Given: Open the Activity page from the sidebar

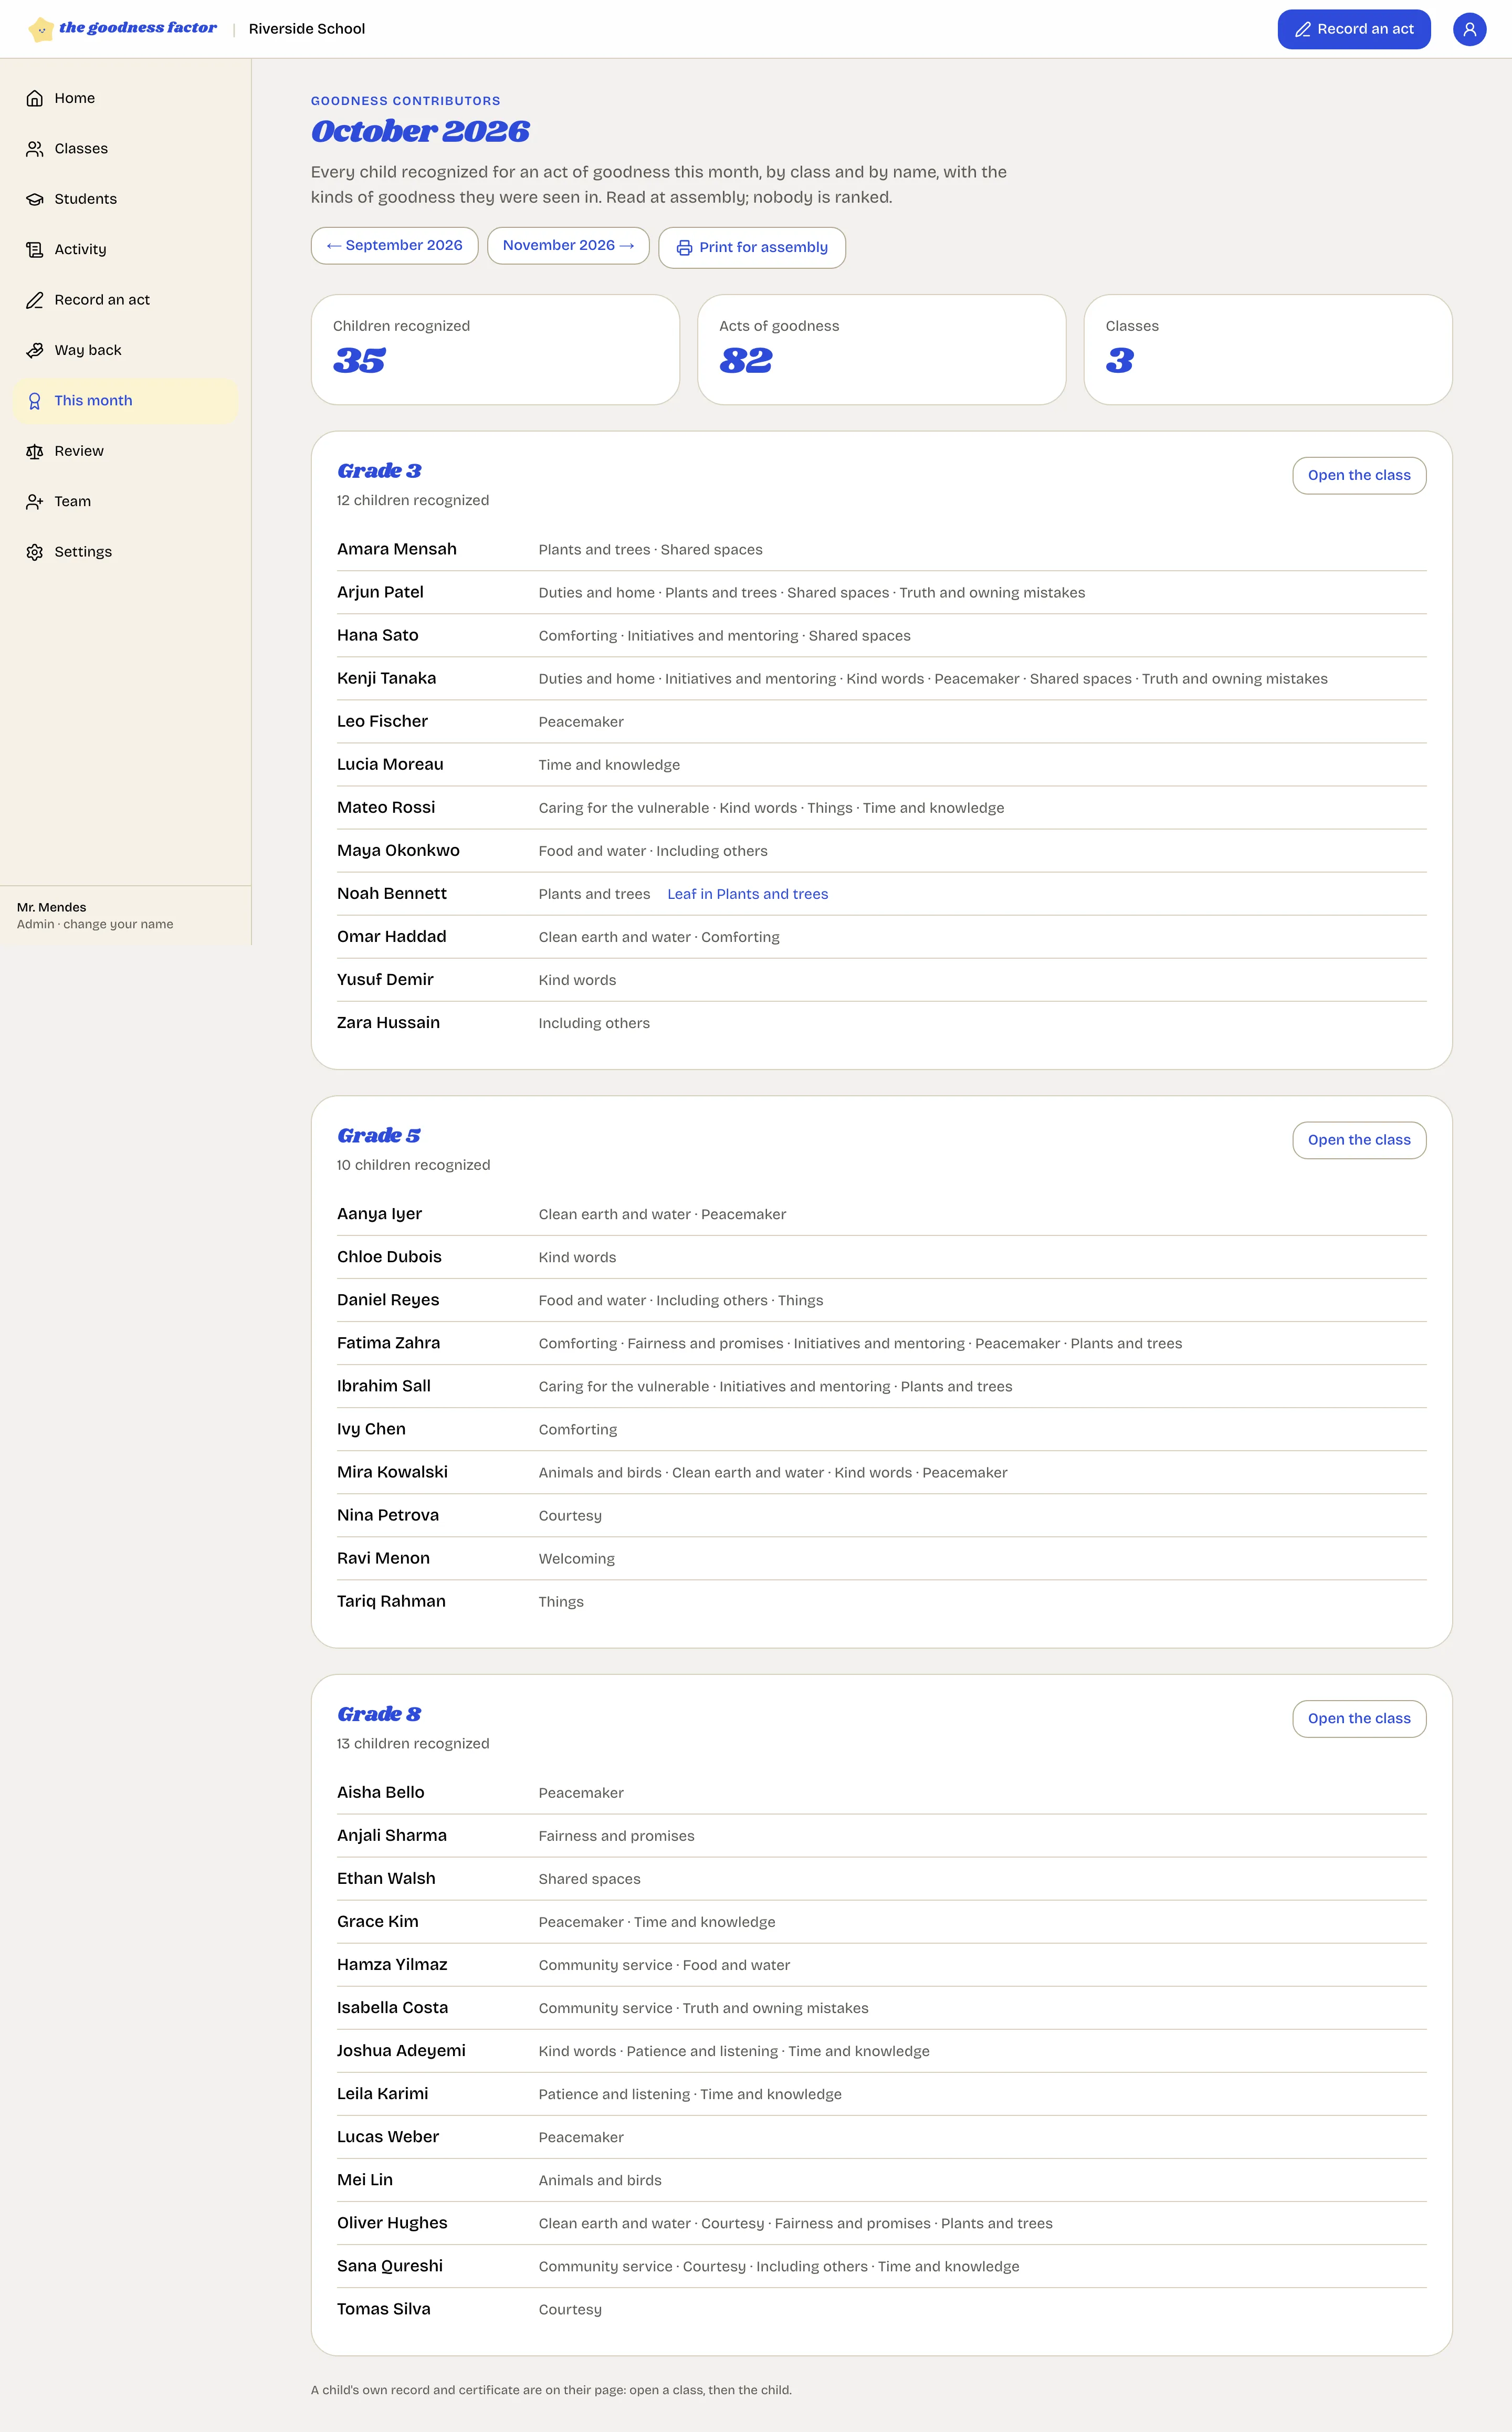Looking at the screenshot, I should tap(125, 250).
